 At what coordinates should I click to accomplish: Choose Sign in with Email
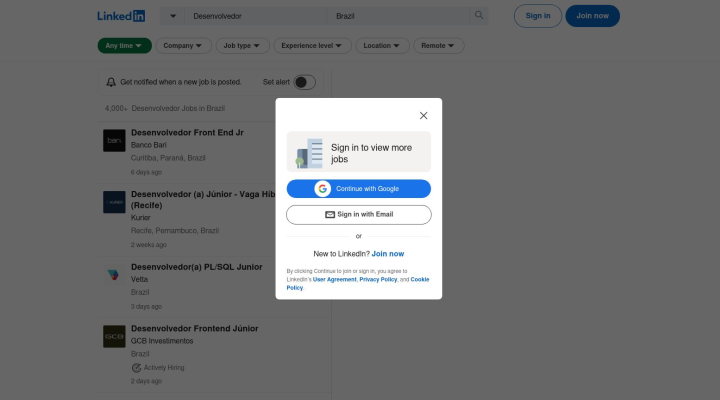[x=359, y=214]
